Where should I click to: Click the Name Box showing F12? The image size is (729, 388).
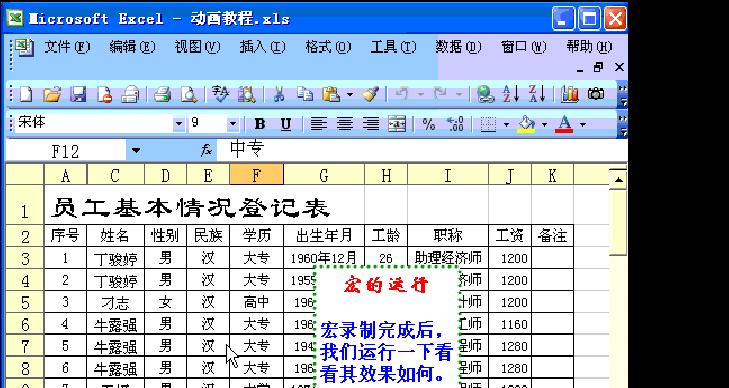point(66,151)
